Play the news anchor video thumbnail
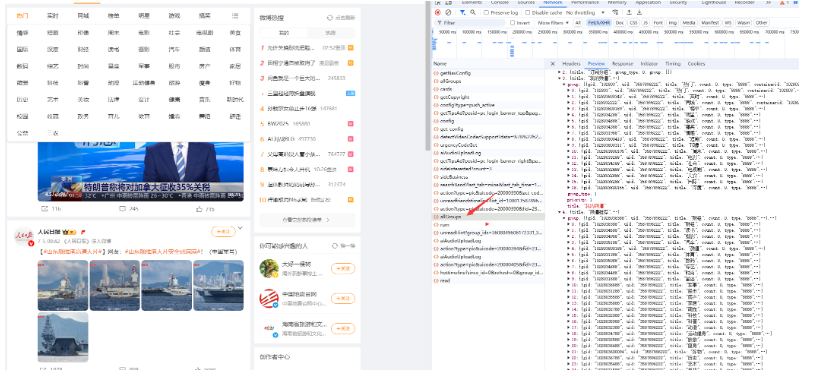816x382 pixels. [x=141, y=171]
